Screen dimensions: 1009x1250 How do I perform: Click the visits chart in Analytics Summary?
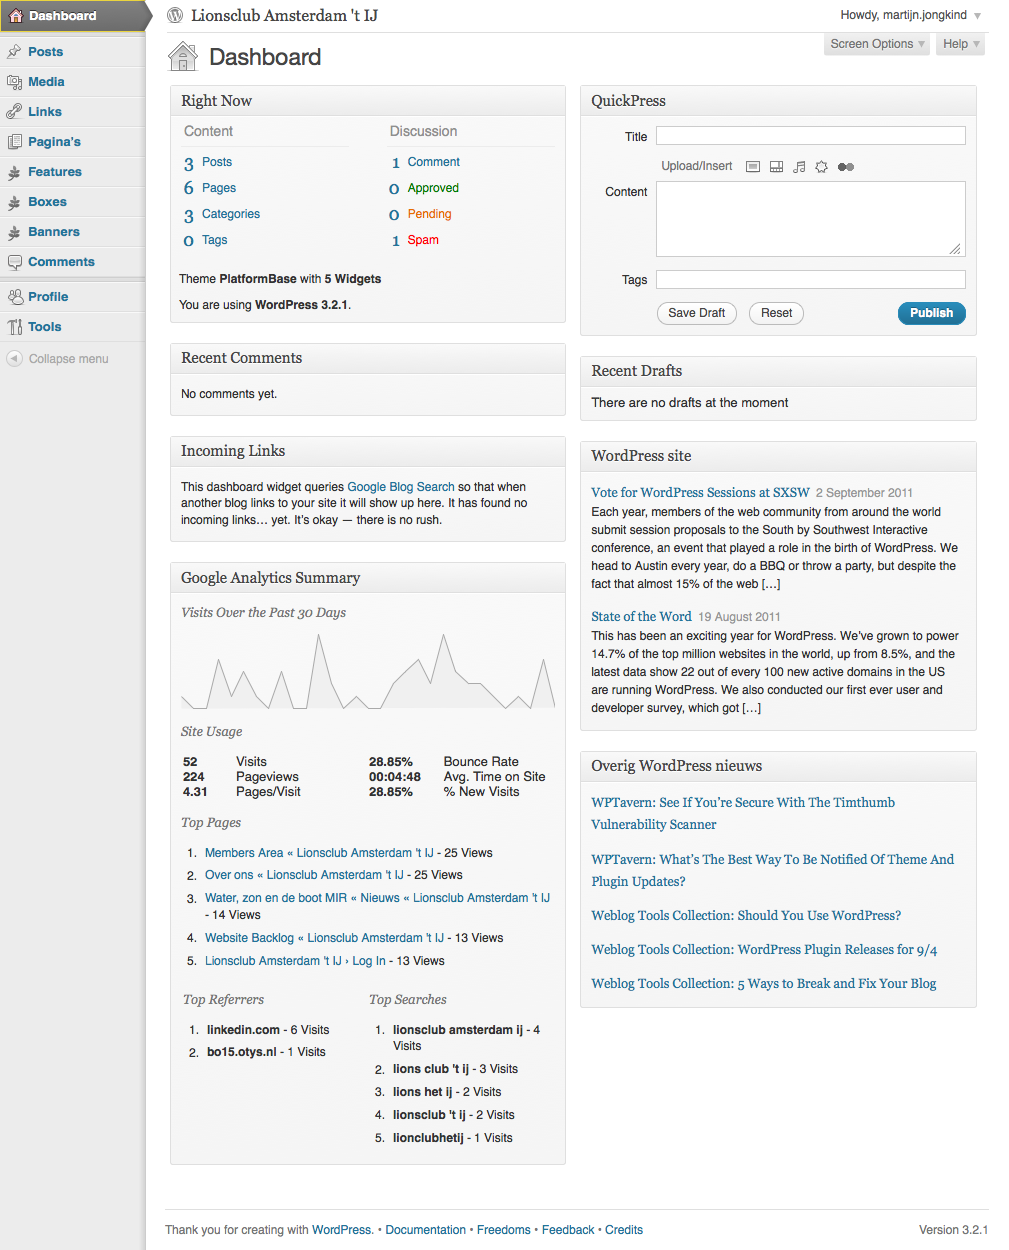pyautogui.click(x=368, y=670)
